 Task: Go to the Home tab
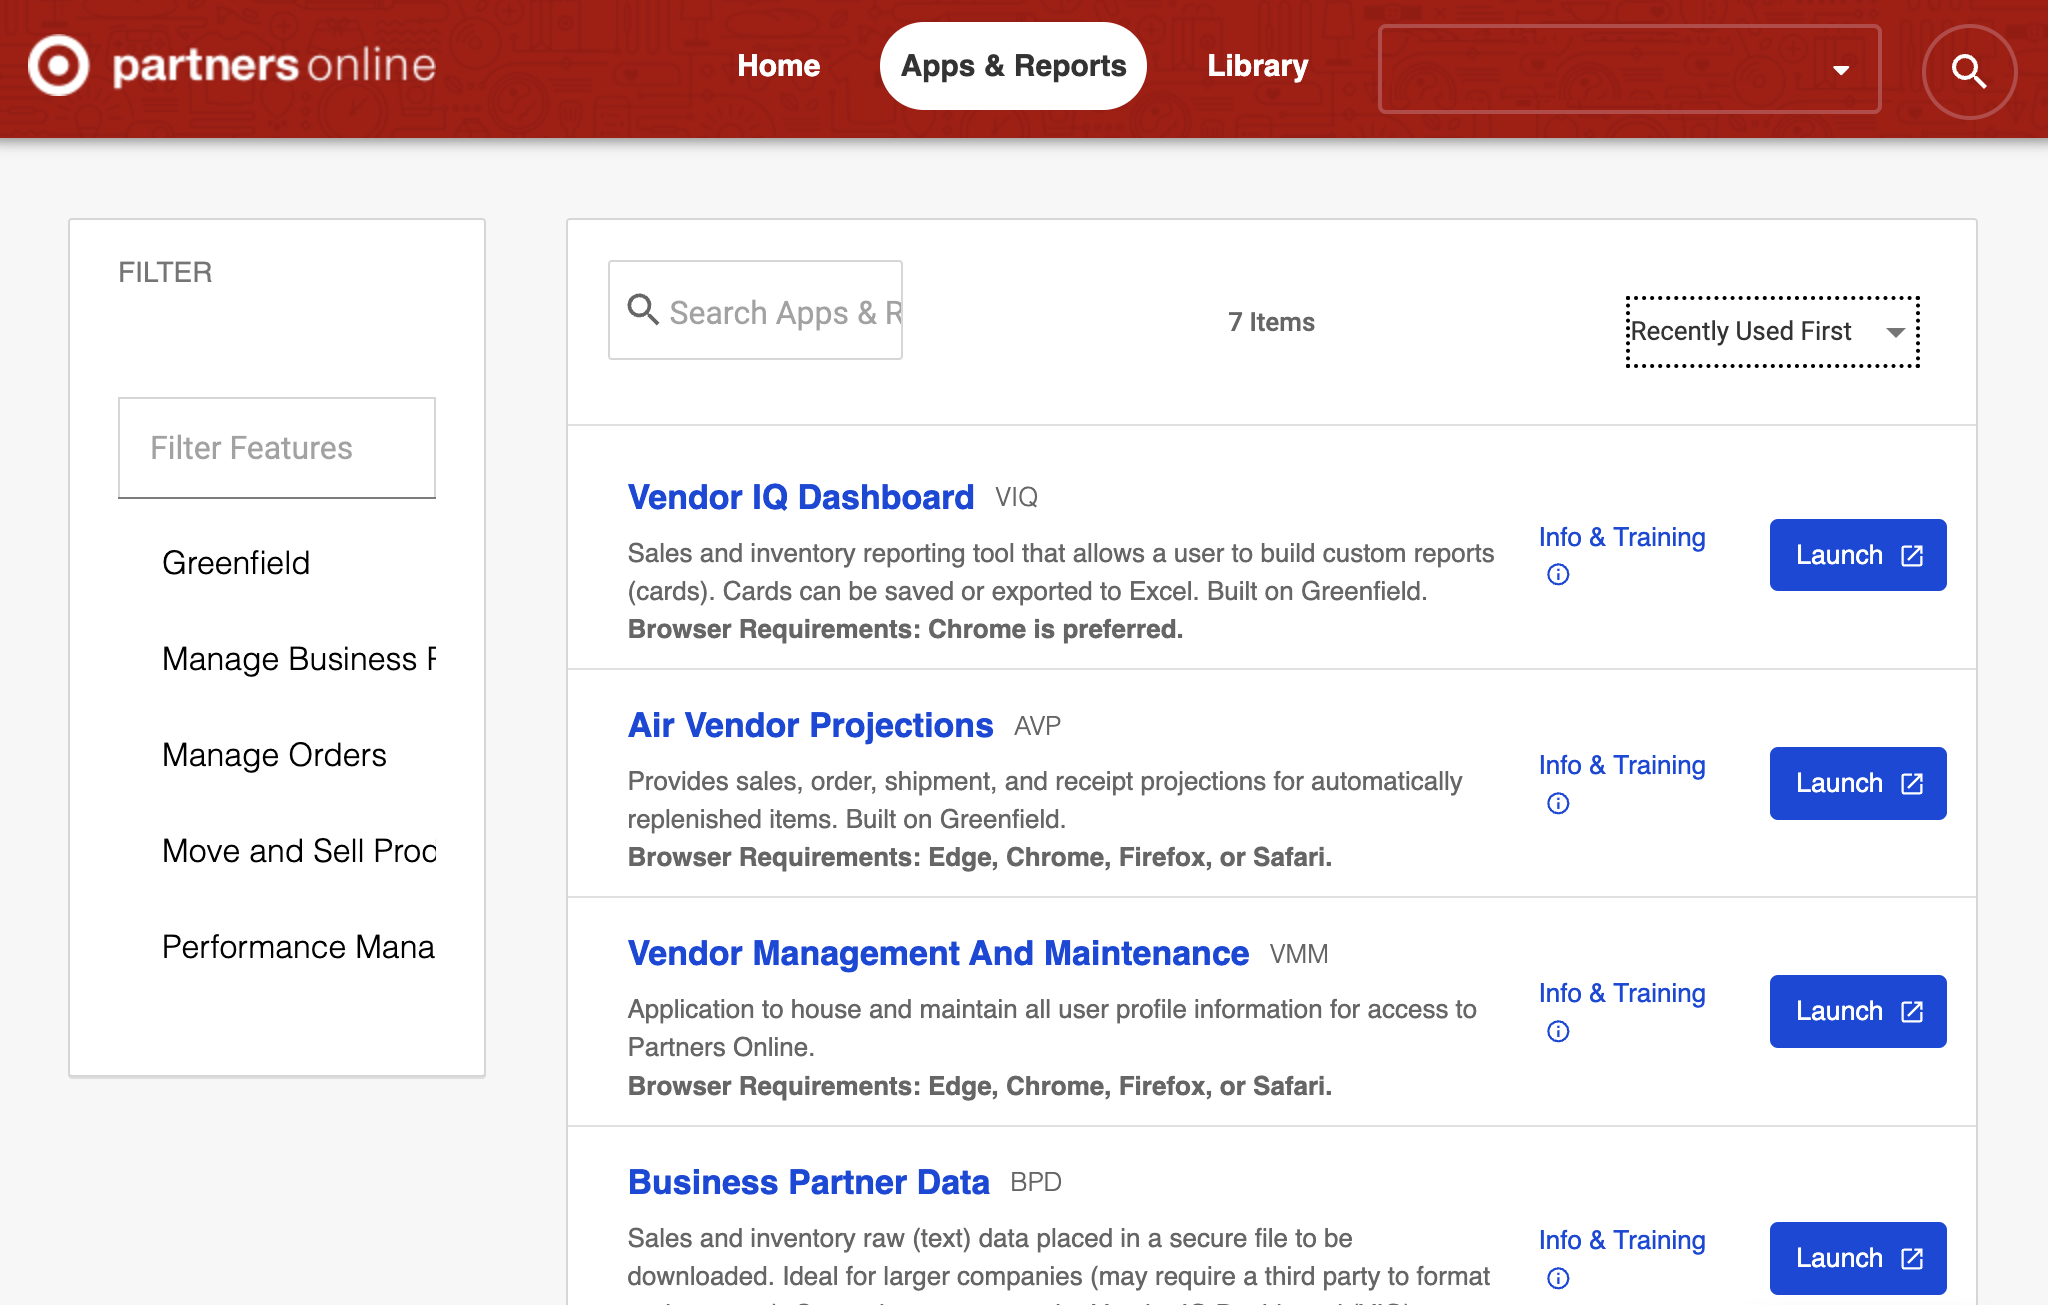coord(778,65)
